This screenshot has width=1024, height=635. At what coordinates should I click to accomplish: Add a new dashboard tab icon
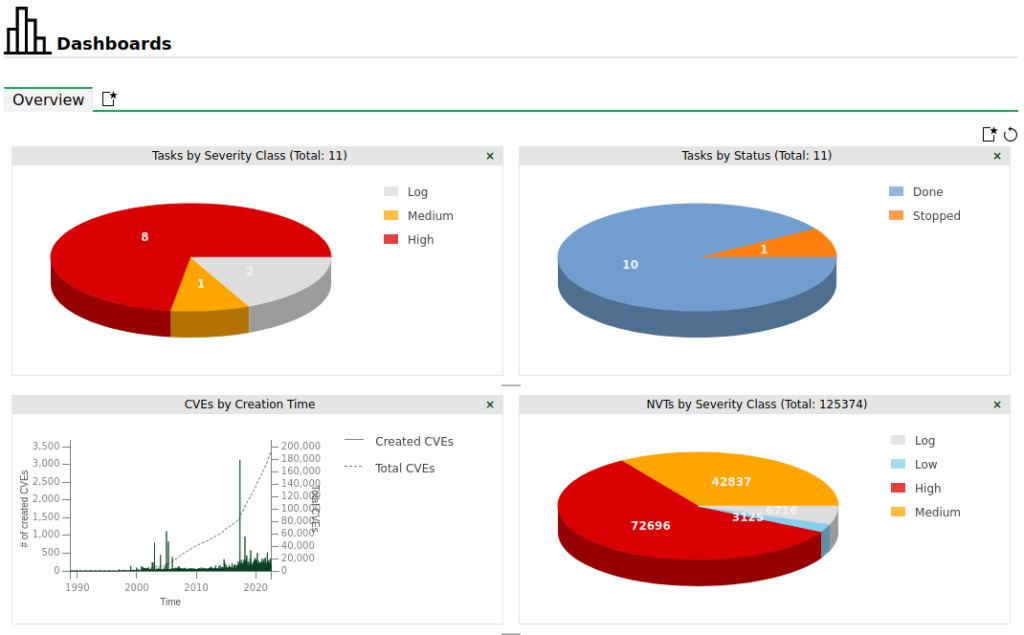coord(110,99)
